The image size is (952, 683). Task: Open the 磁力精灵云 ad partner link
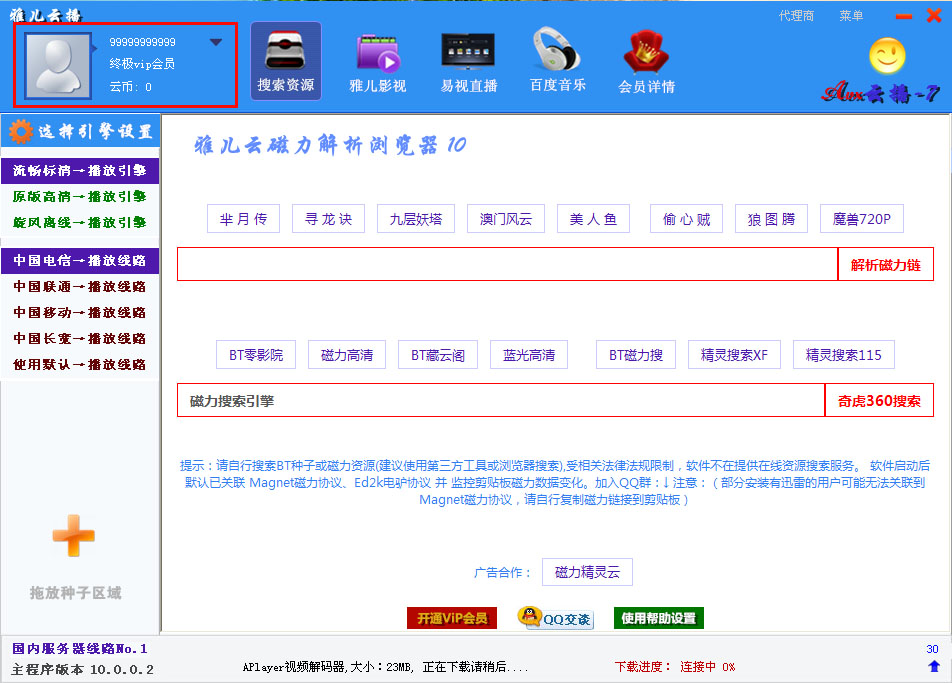point(587,572)
